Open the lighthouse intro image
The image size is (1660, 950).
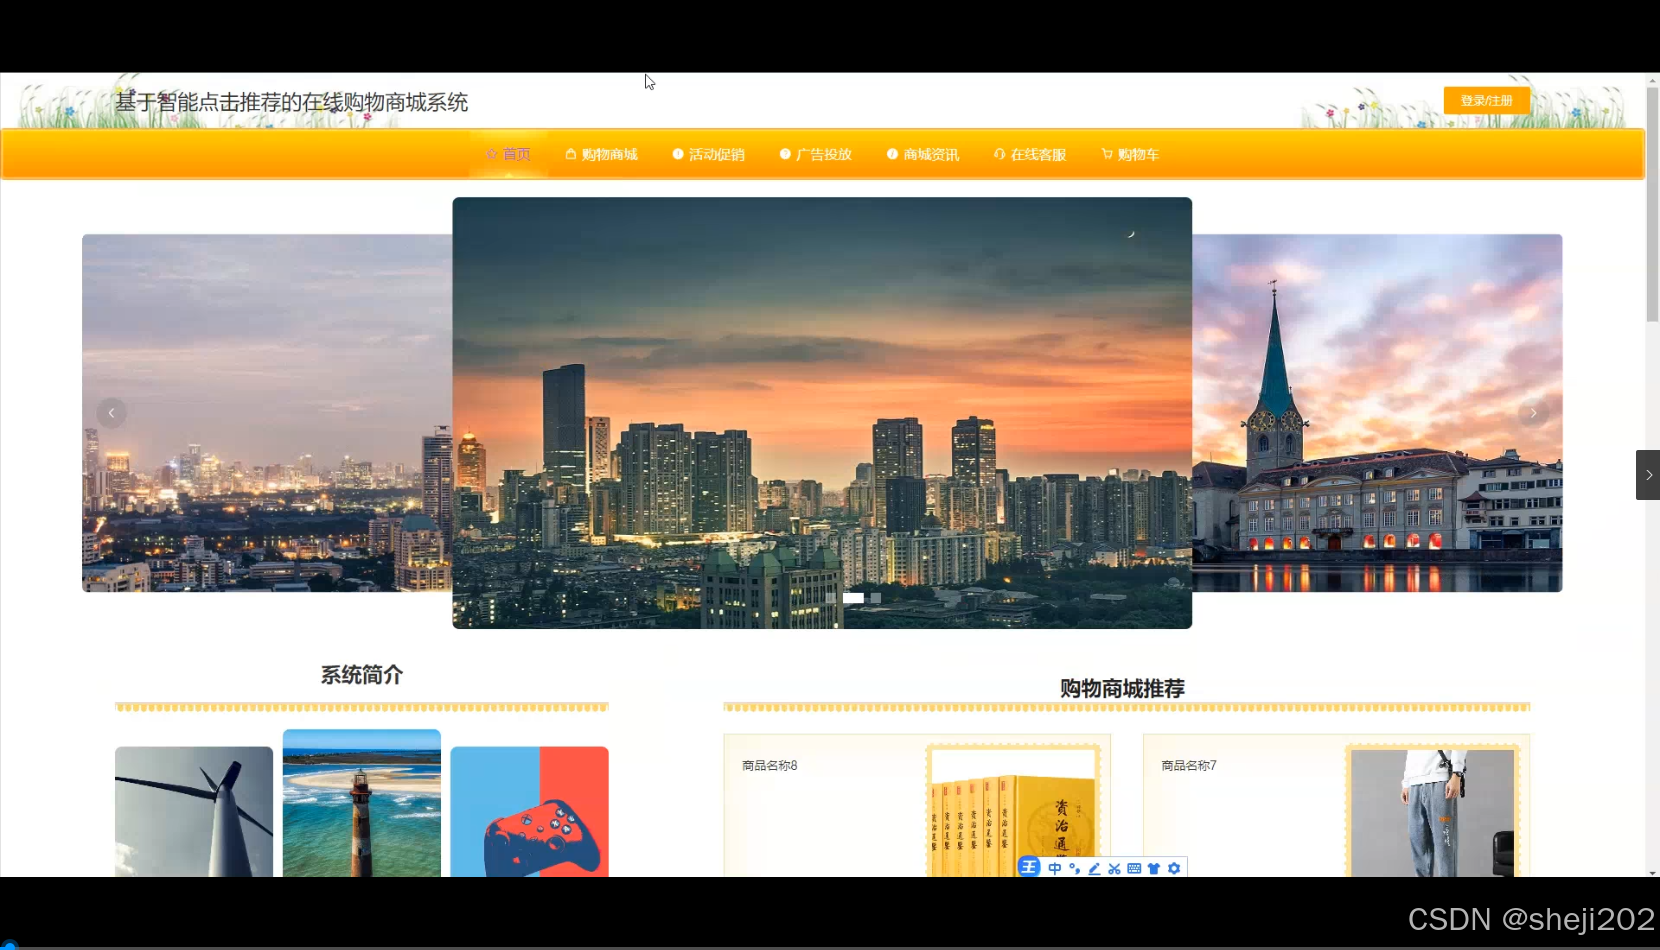[362, 803]
